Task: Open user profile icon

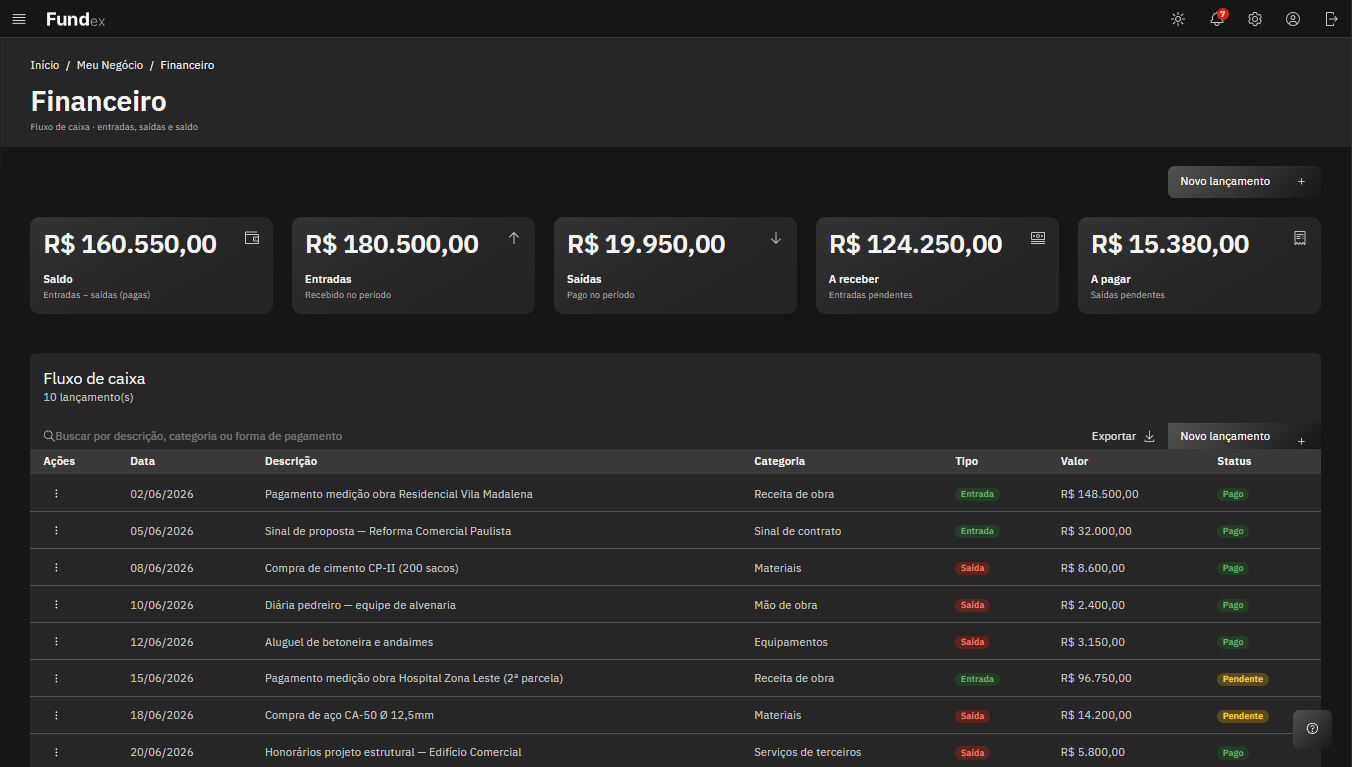Action: (x=1293, y=19)
